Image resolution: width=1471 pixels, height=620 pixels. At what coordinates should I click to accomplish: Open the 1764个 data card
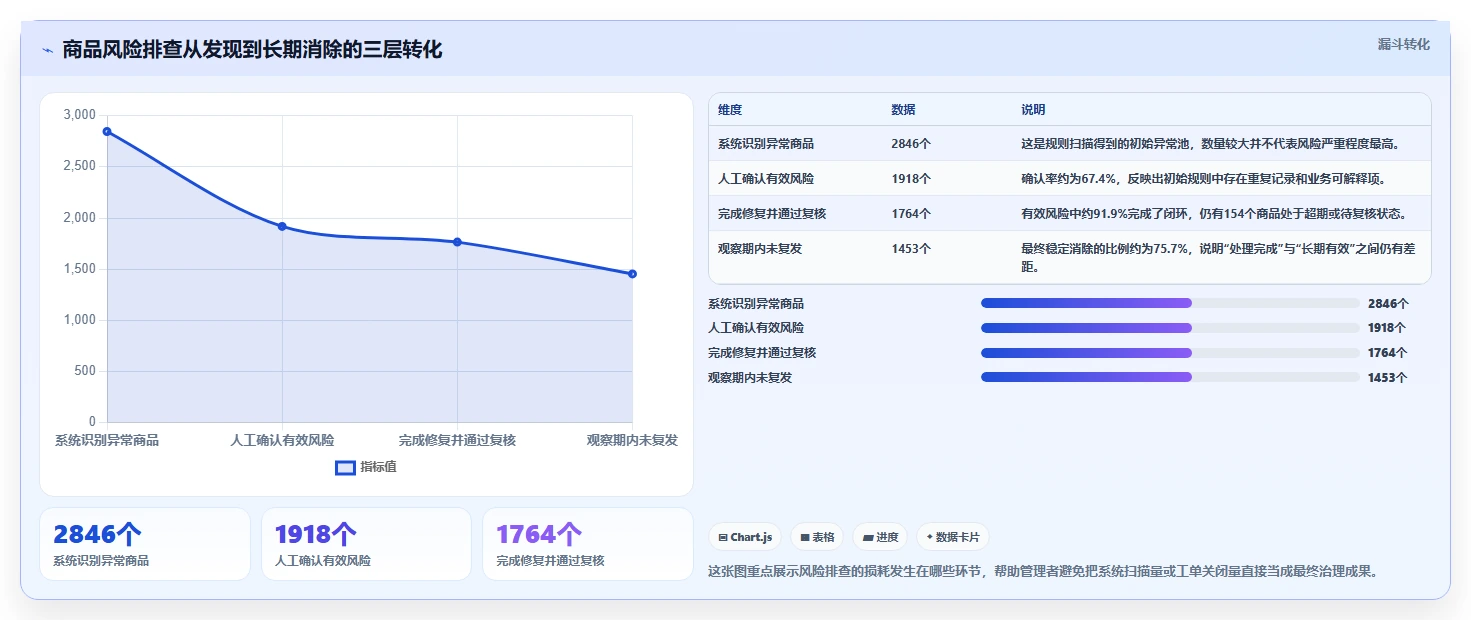588,544
